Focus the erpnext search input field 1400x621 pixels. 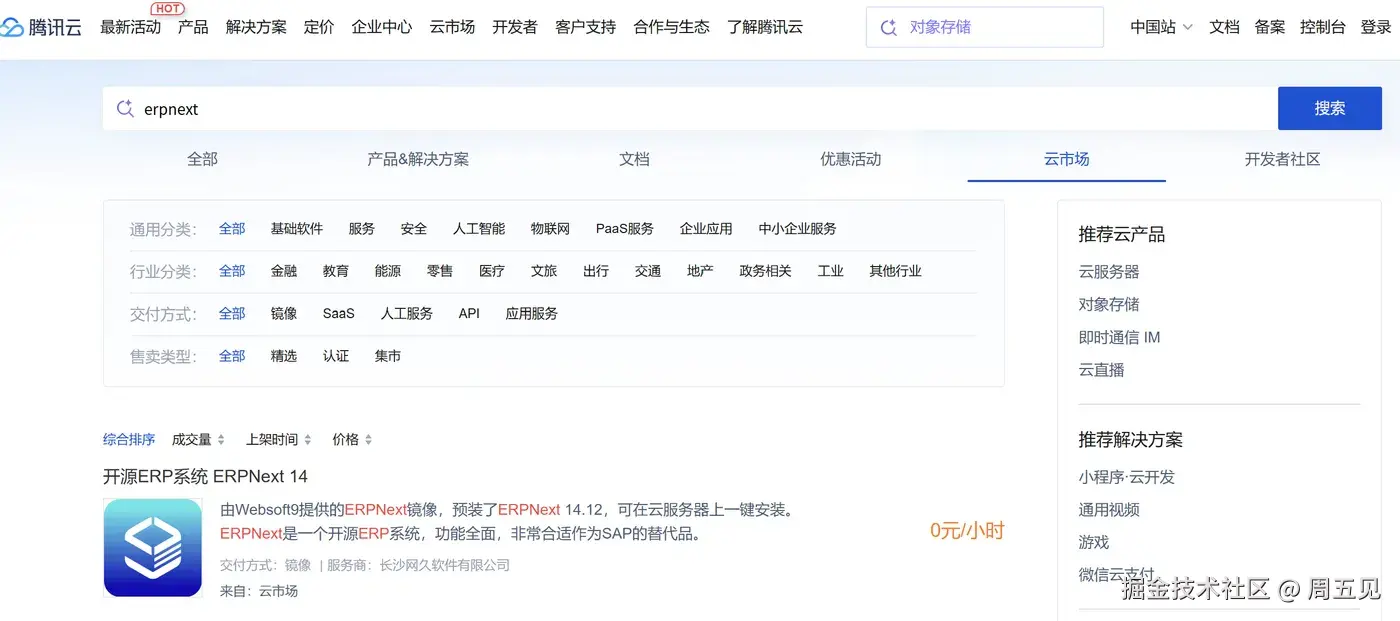[690, 108]
